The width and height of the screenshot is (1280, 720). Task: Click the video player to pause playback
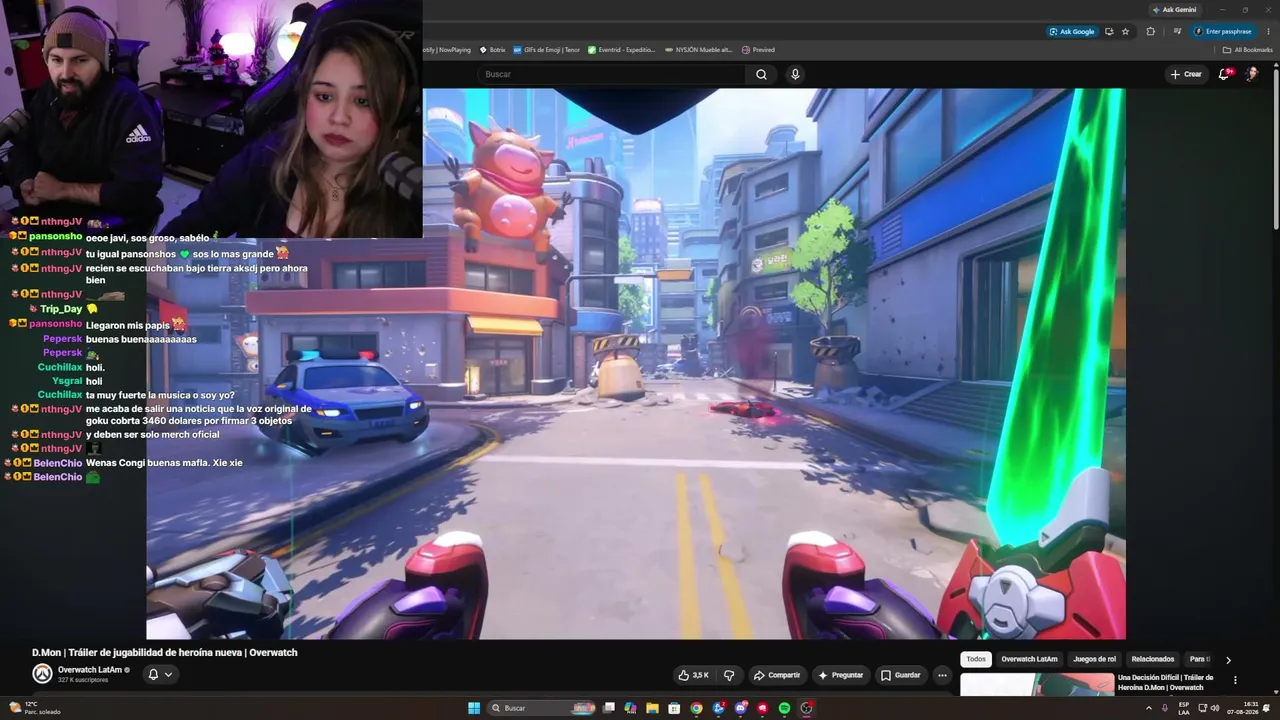(636, 364)
